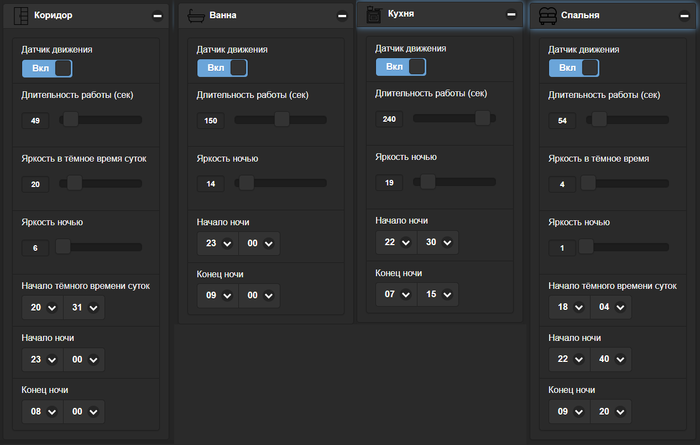Open Спальня night start hour dropdown 22

click(x=570, y=359)
